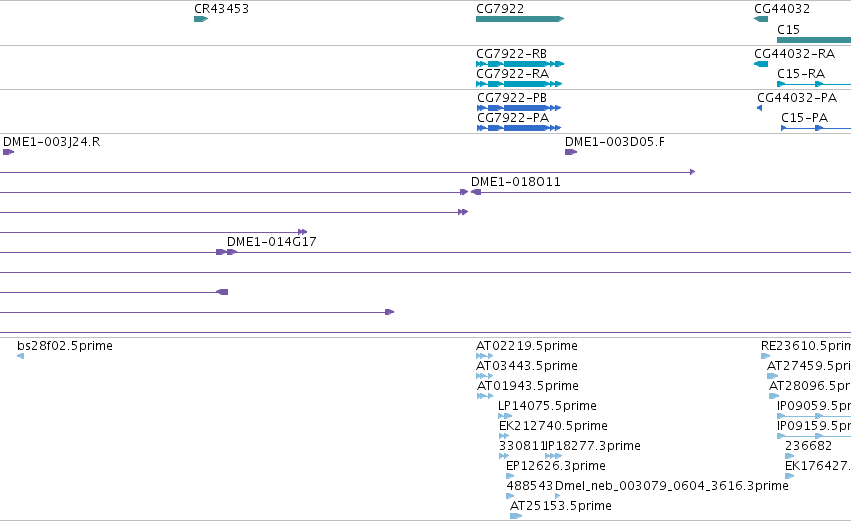Open the C15 gene feature
The width and height of the screenshot is (851, 521).
click(814, 40)
